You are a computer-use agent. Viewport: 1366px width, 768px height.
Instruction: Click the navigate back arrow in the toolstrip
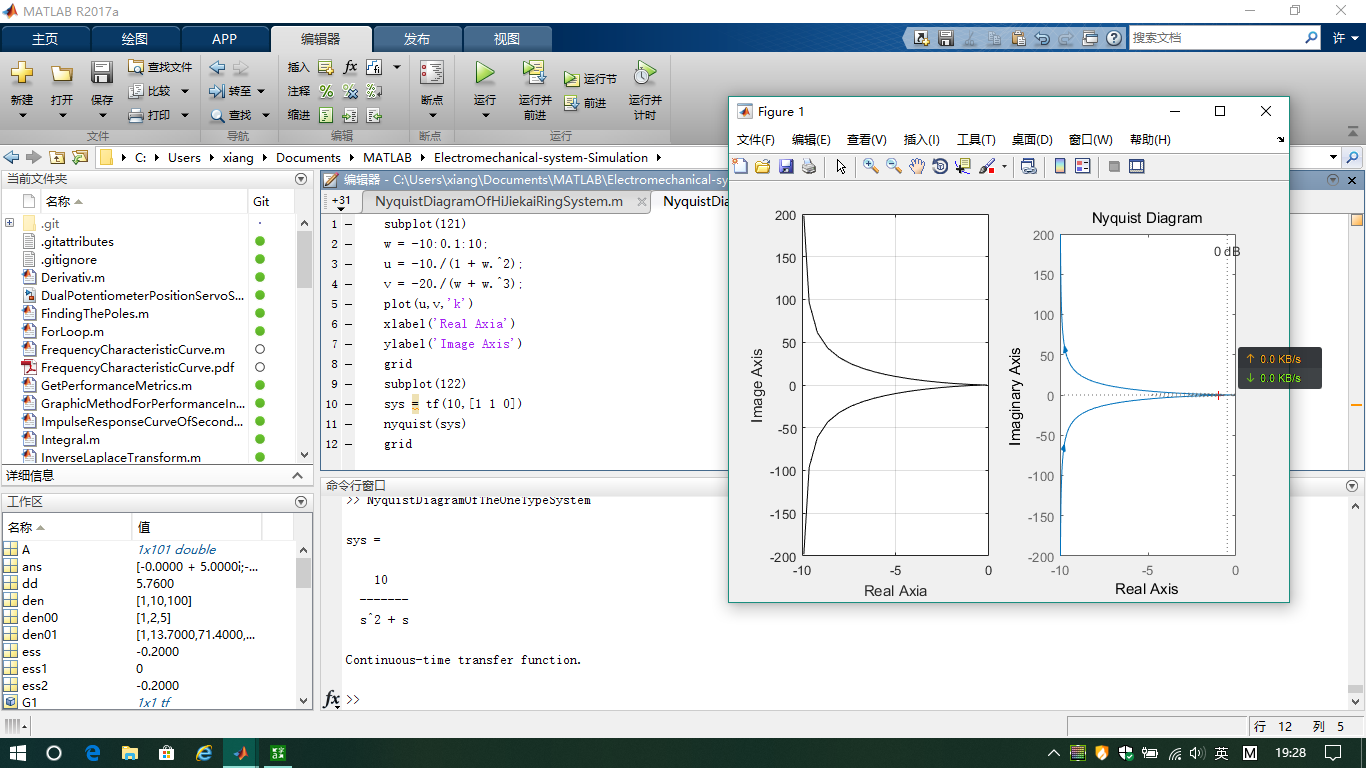click(217, 67)
